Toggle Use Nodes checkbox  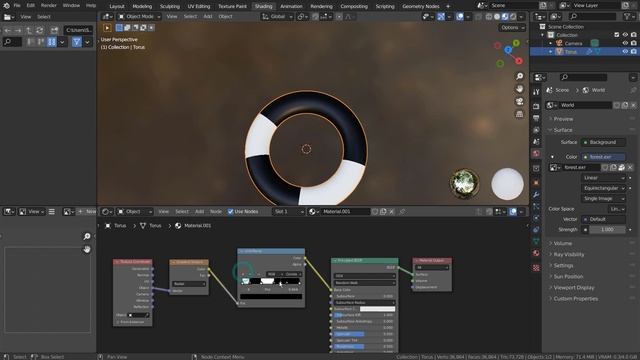231,211
